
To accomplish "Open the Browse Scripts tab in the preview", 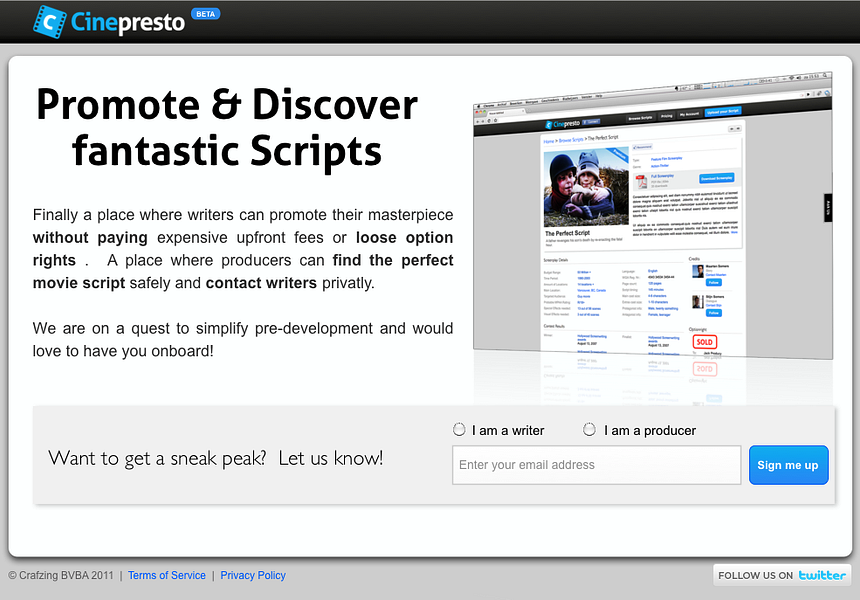I will [641, 116].
